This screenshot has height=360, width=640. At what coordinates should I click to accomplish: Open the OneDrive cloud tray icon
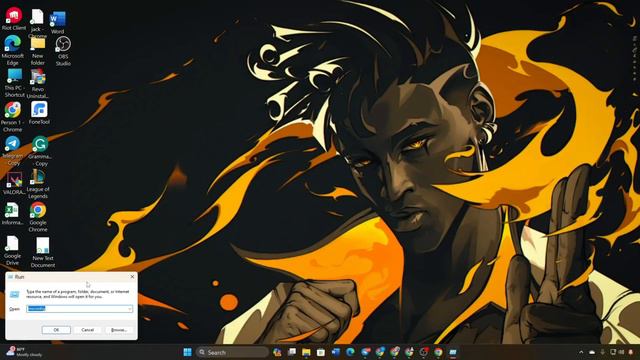592,352
